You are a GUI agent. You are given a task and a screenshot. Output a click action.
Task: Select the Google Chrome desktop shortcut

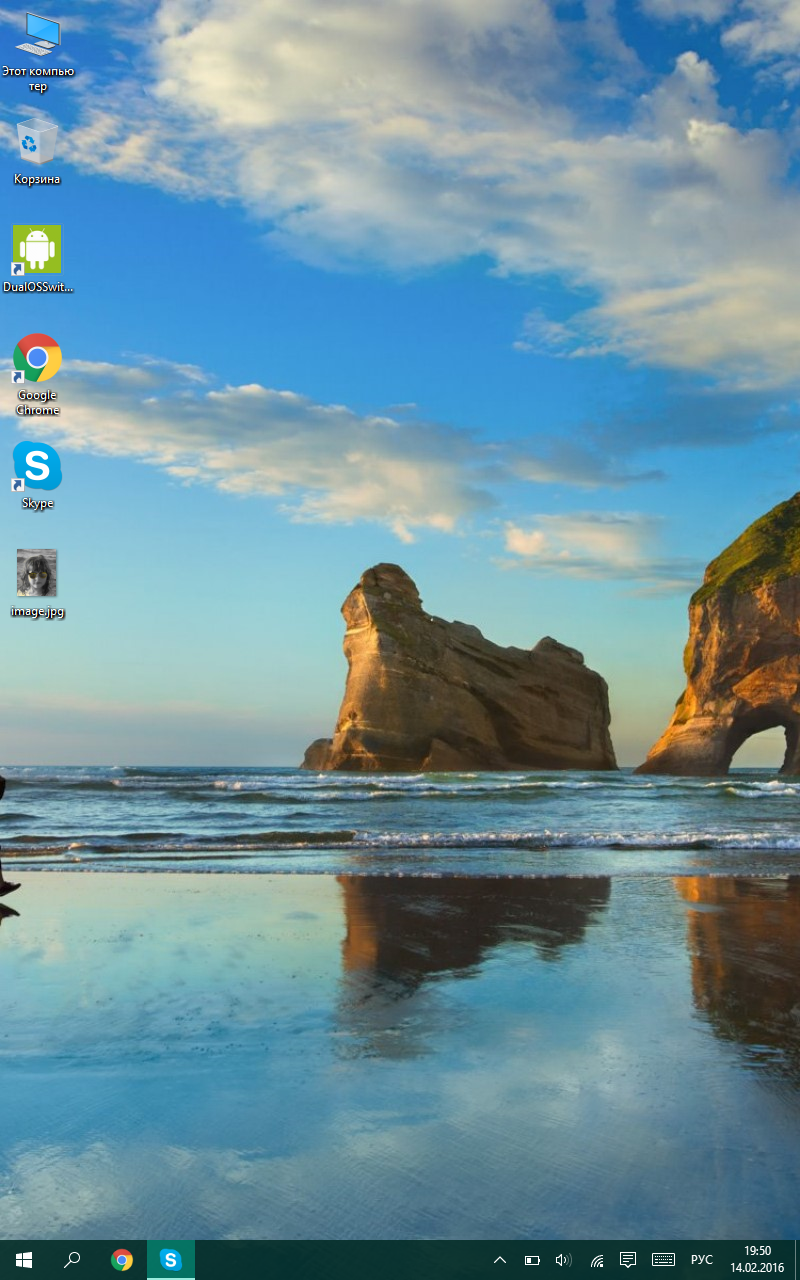[37, 374]
